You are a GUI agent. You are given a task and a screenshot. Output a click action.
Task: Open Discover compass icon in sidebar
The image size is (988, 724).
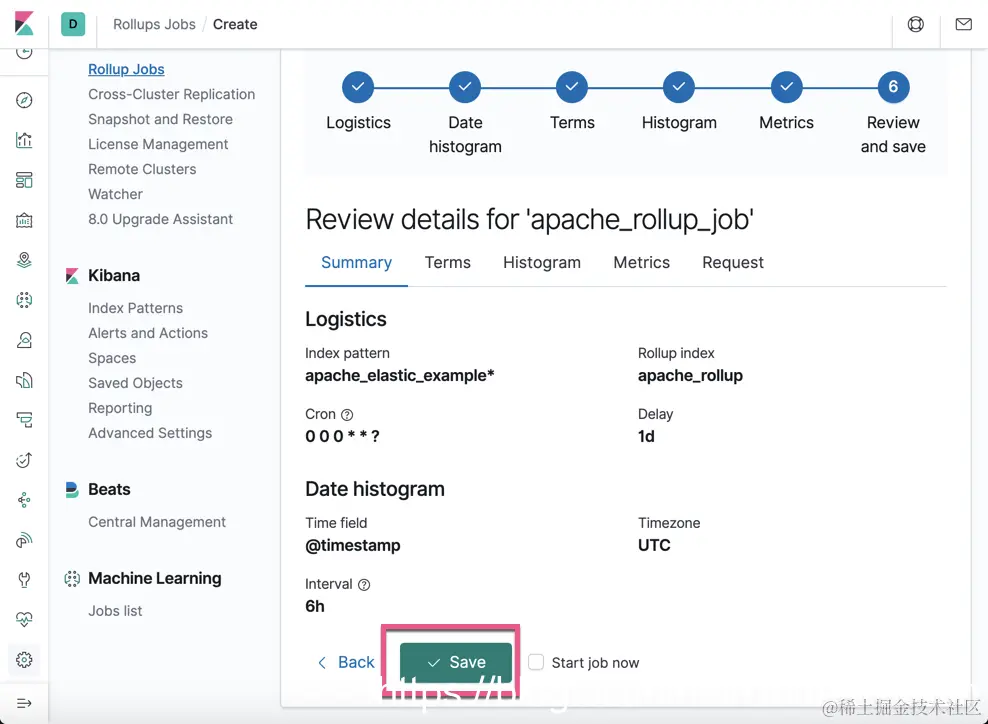tap(24, 100)
